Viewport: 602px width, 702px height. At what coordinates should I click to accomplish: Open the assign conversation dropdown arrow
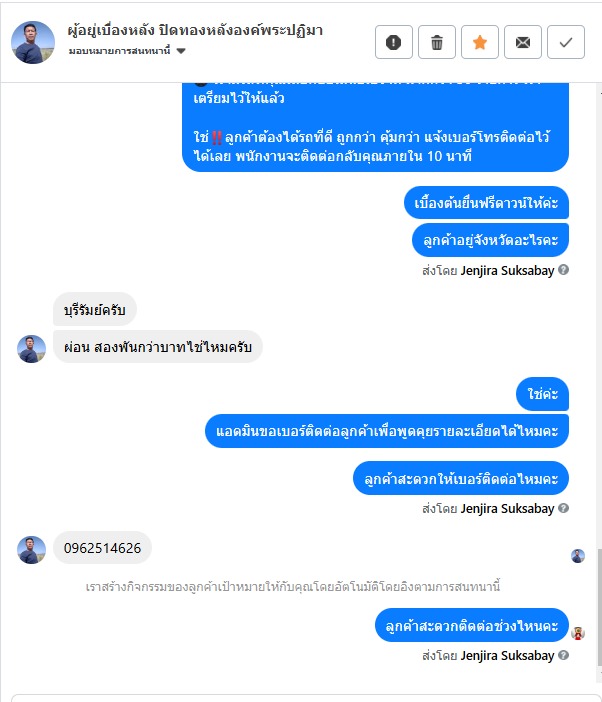click(181, 51)
